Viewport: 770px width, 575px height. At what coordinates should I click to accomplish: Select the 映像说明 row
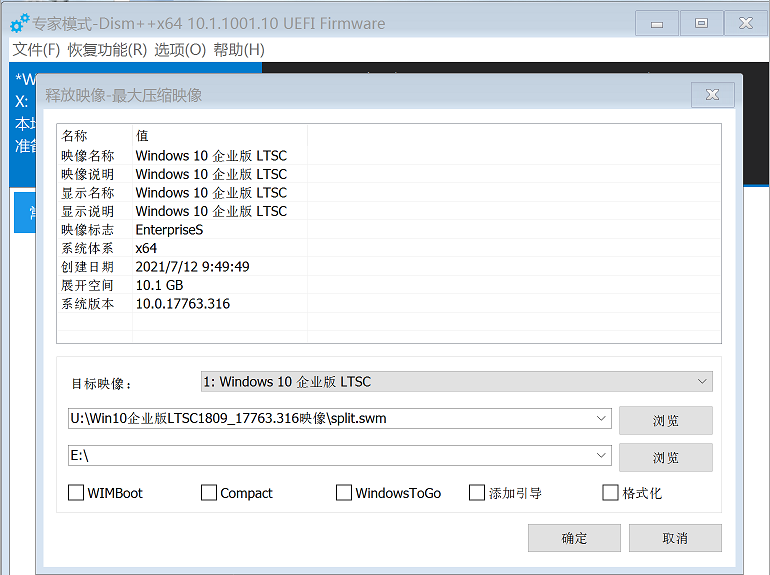click(x=389, y=174)
